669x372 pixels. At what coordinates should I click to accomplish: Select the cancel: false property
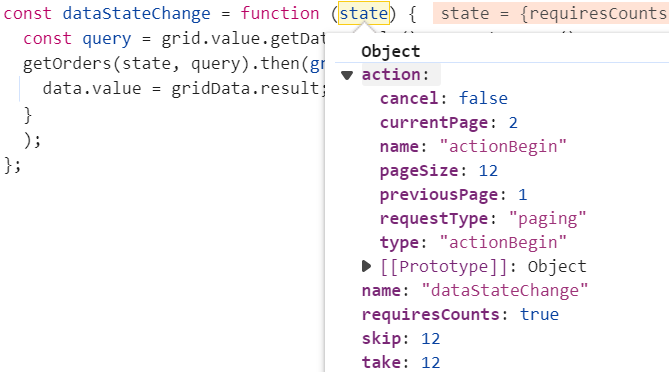tap(444, 99)
